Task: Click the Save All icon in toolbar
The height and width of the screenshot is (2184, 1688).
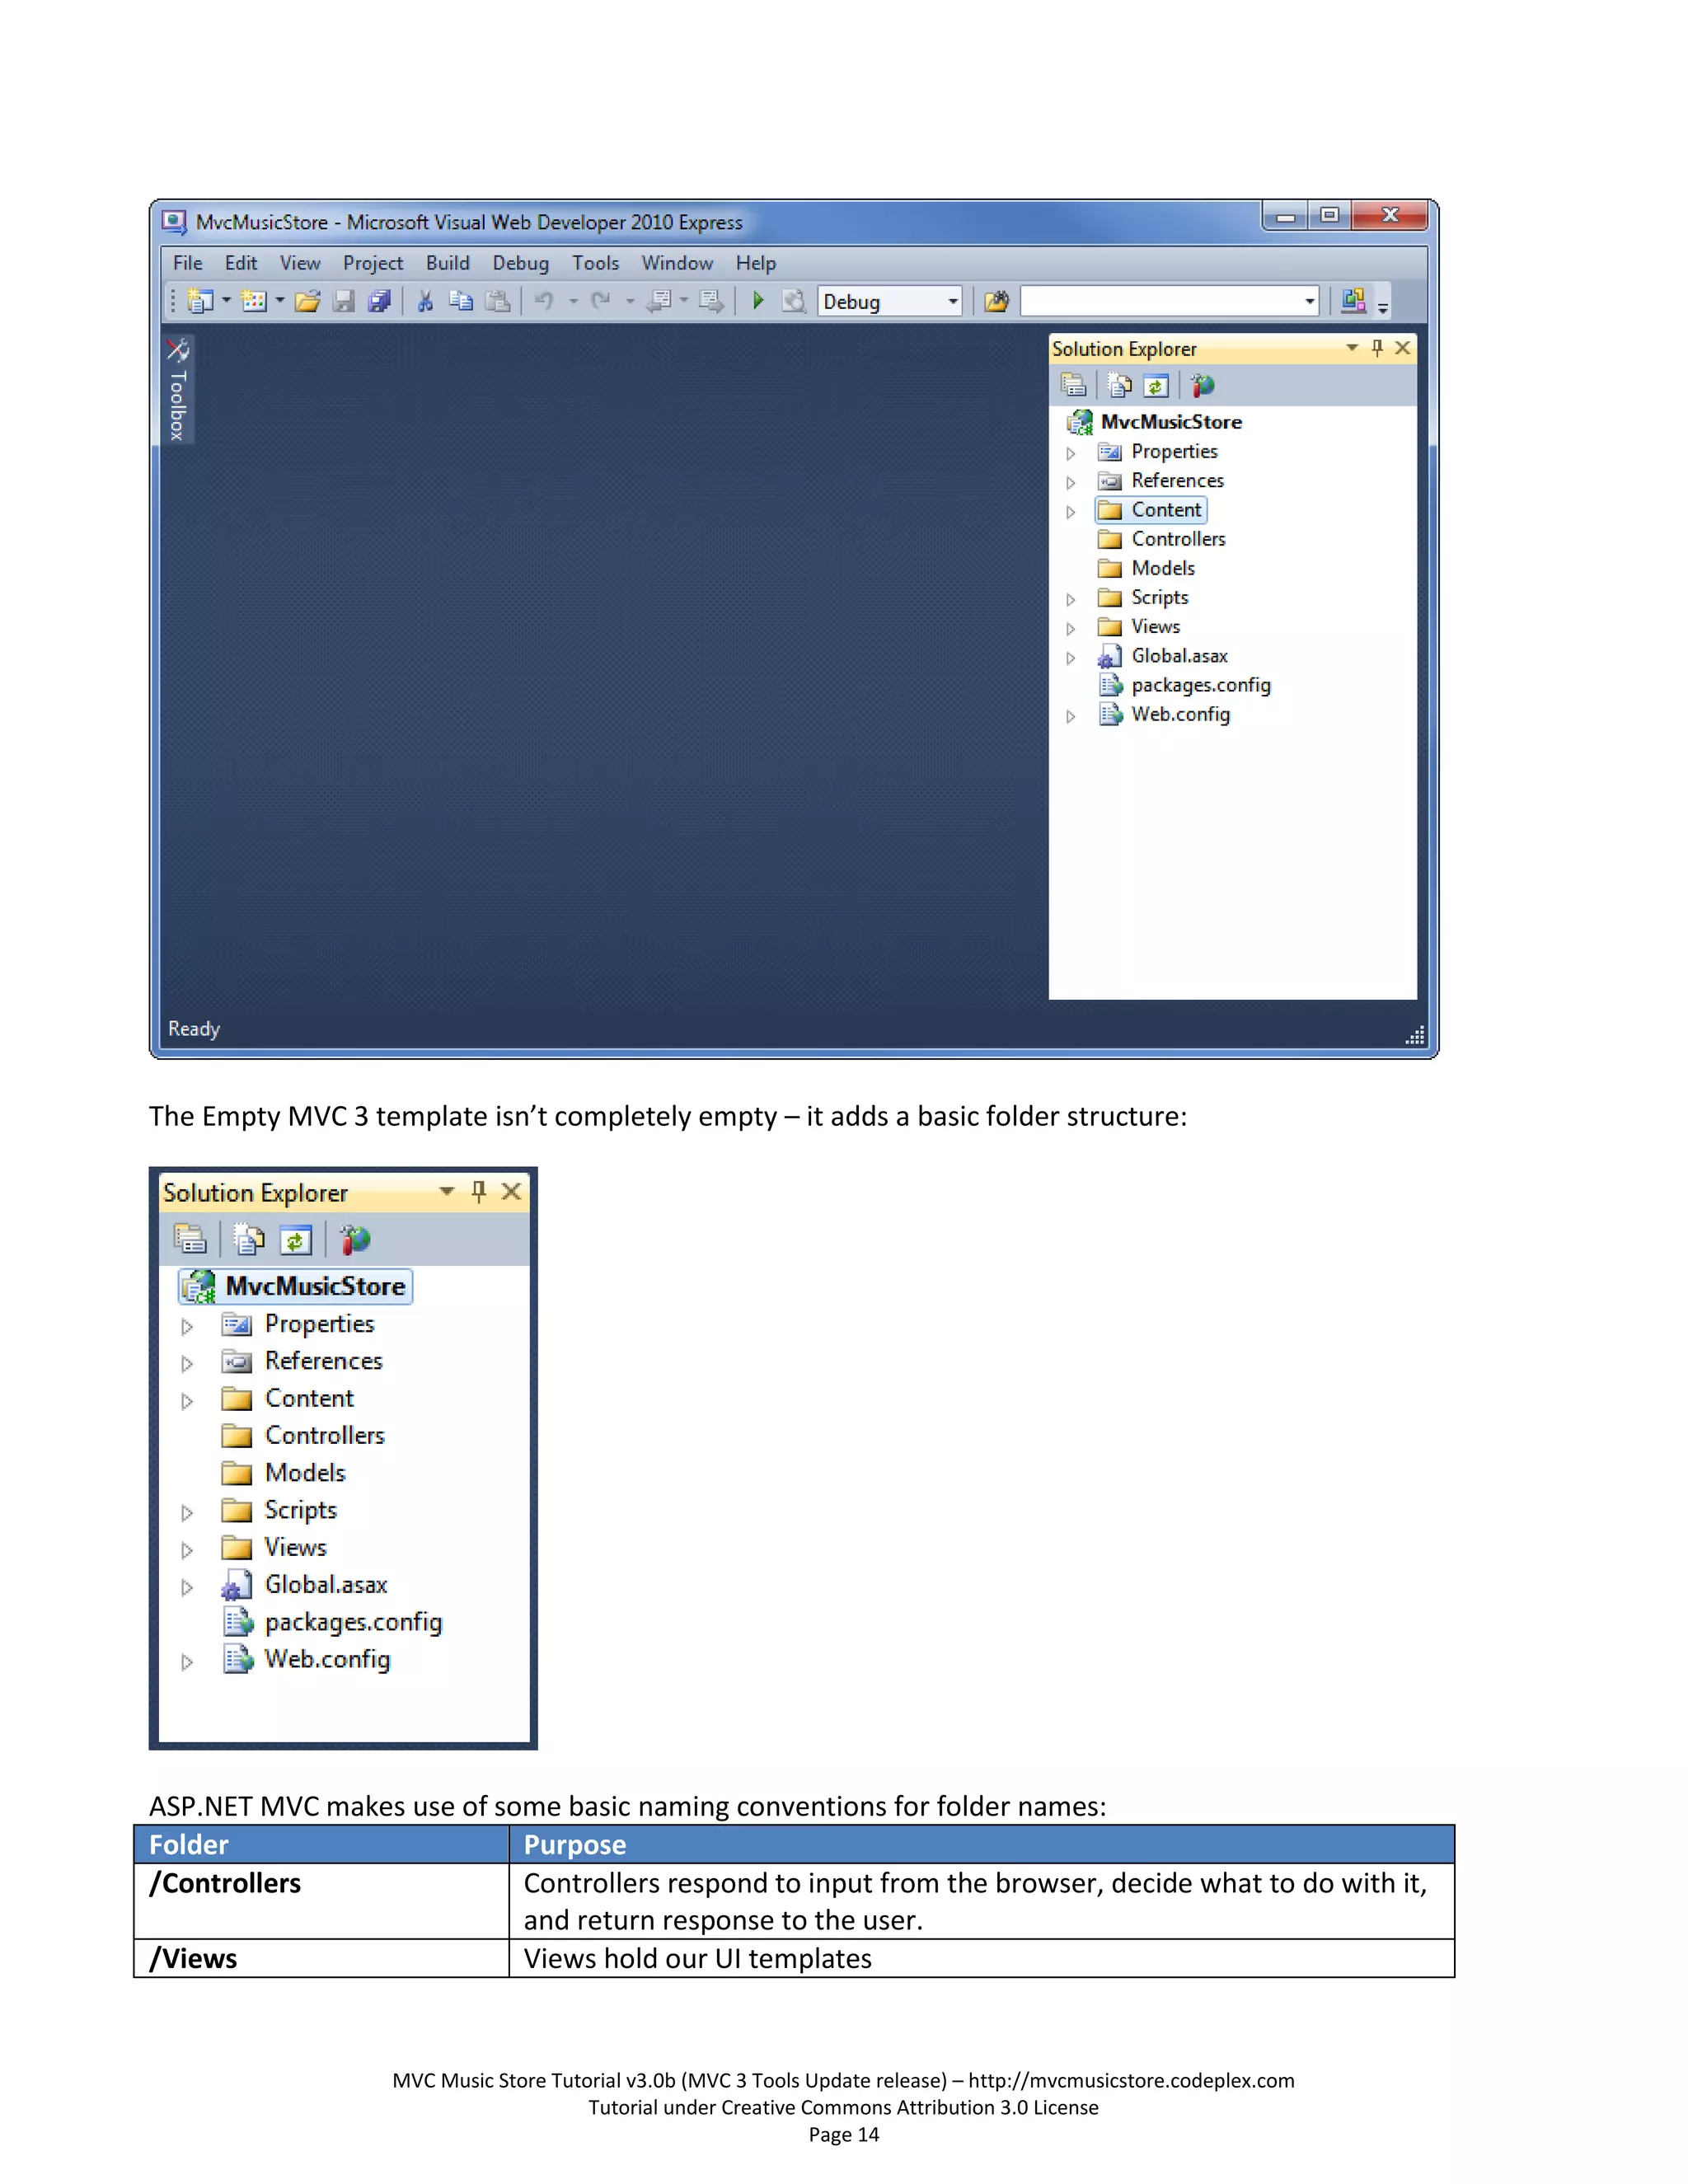Action: [x=379, y=301]
